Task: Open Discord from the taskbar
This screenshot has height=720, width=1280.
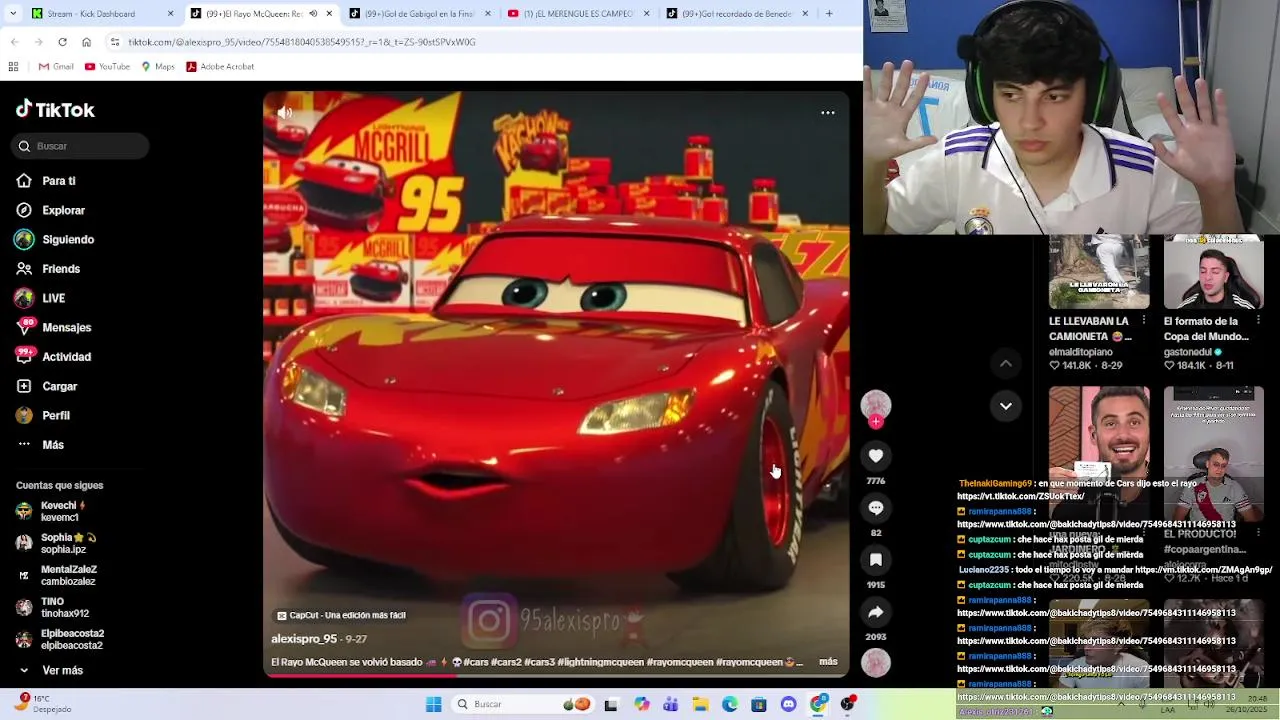Action: tap(788, 704)
